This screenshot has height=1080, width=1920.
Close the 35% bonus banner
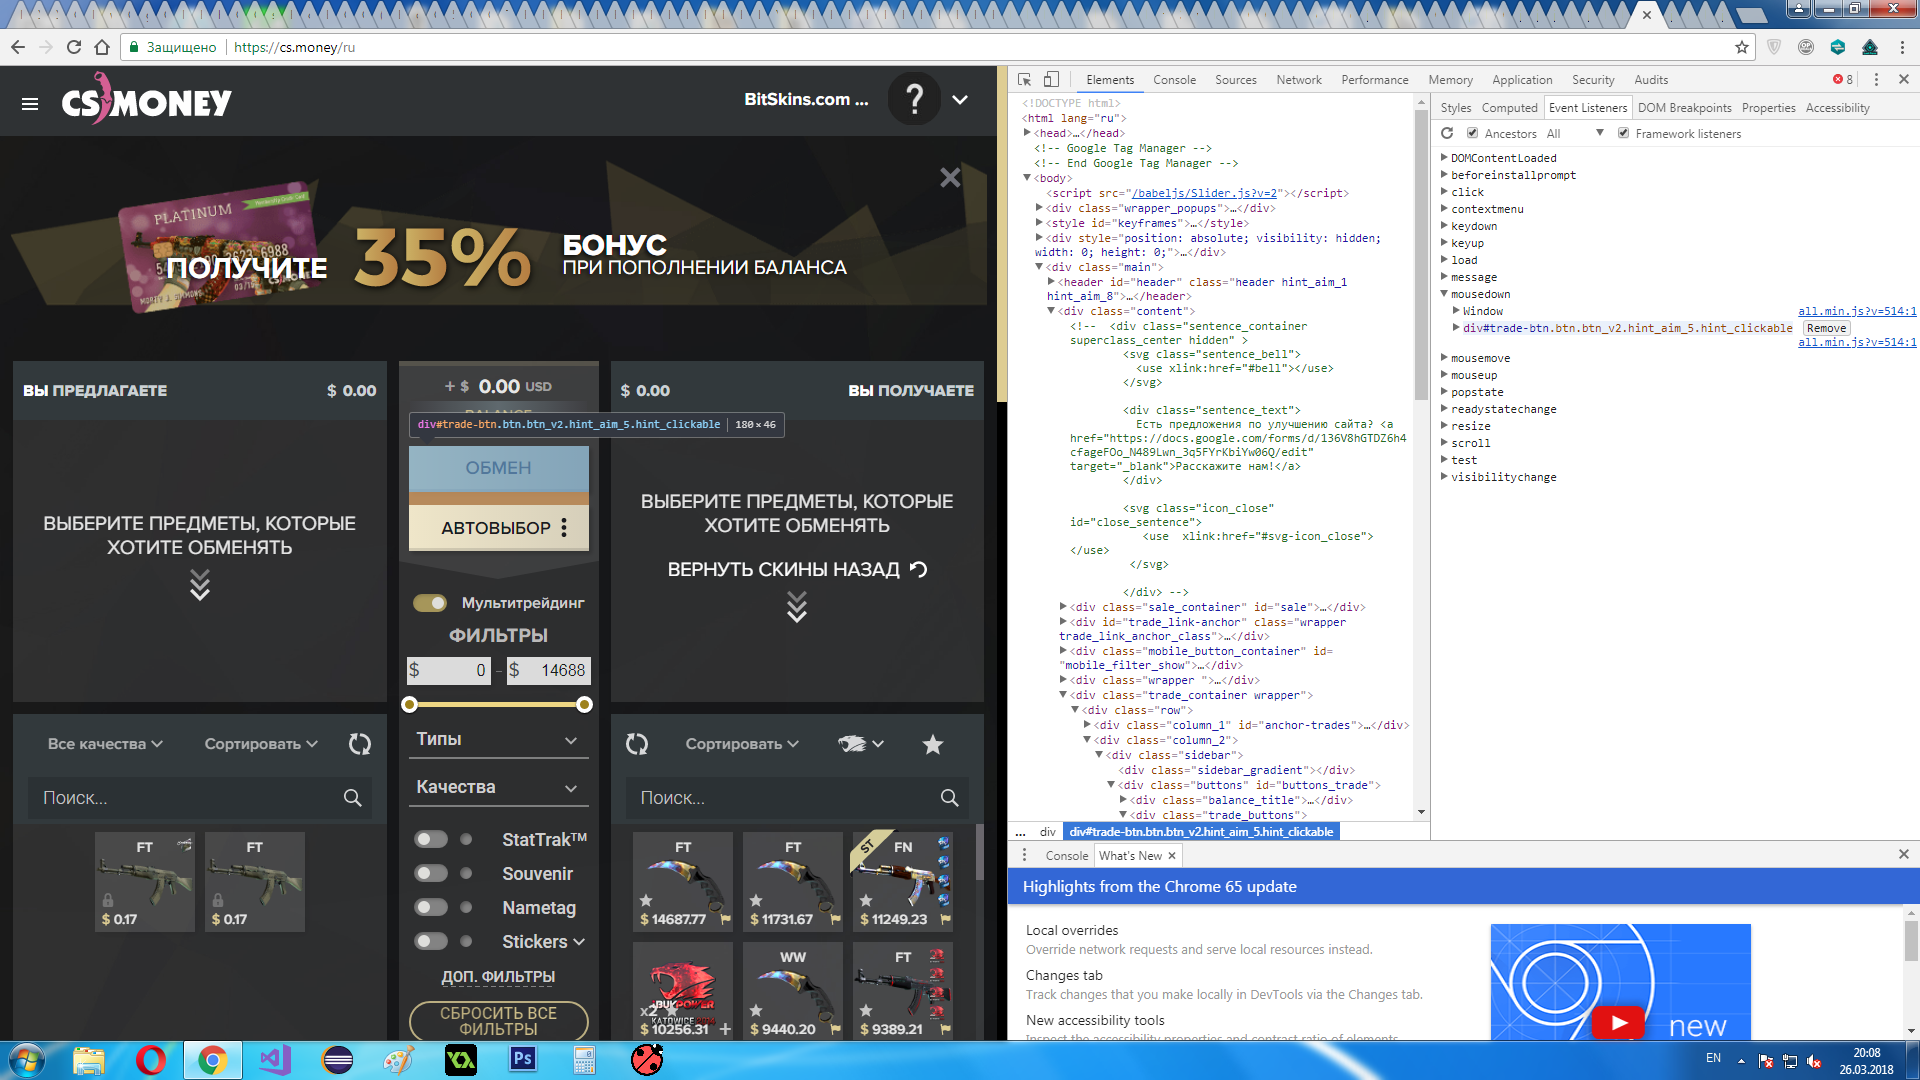point(950,178)
